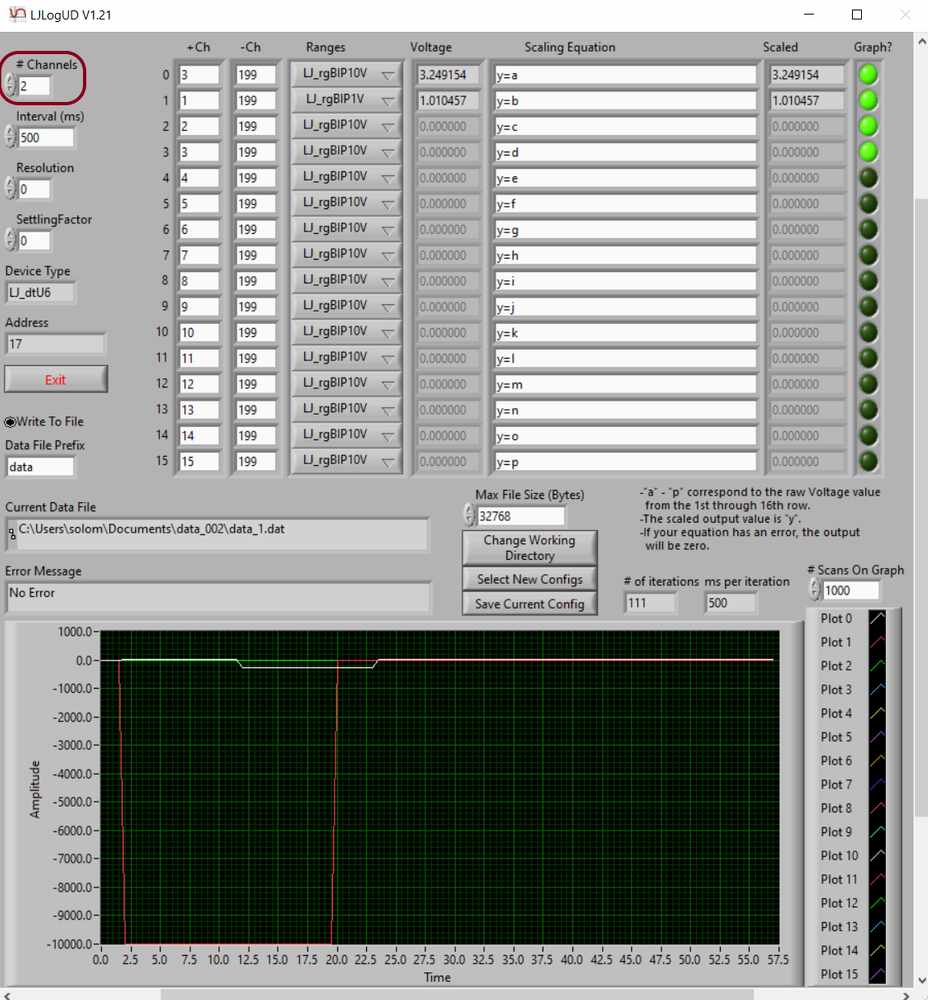Toggle the Graph? LED for channel 0
The image size is (928, 1000).
(x=868, y=74)
